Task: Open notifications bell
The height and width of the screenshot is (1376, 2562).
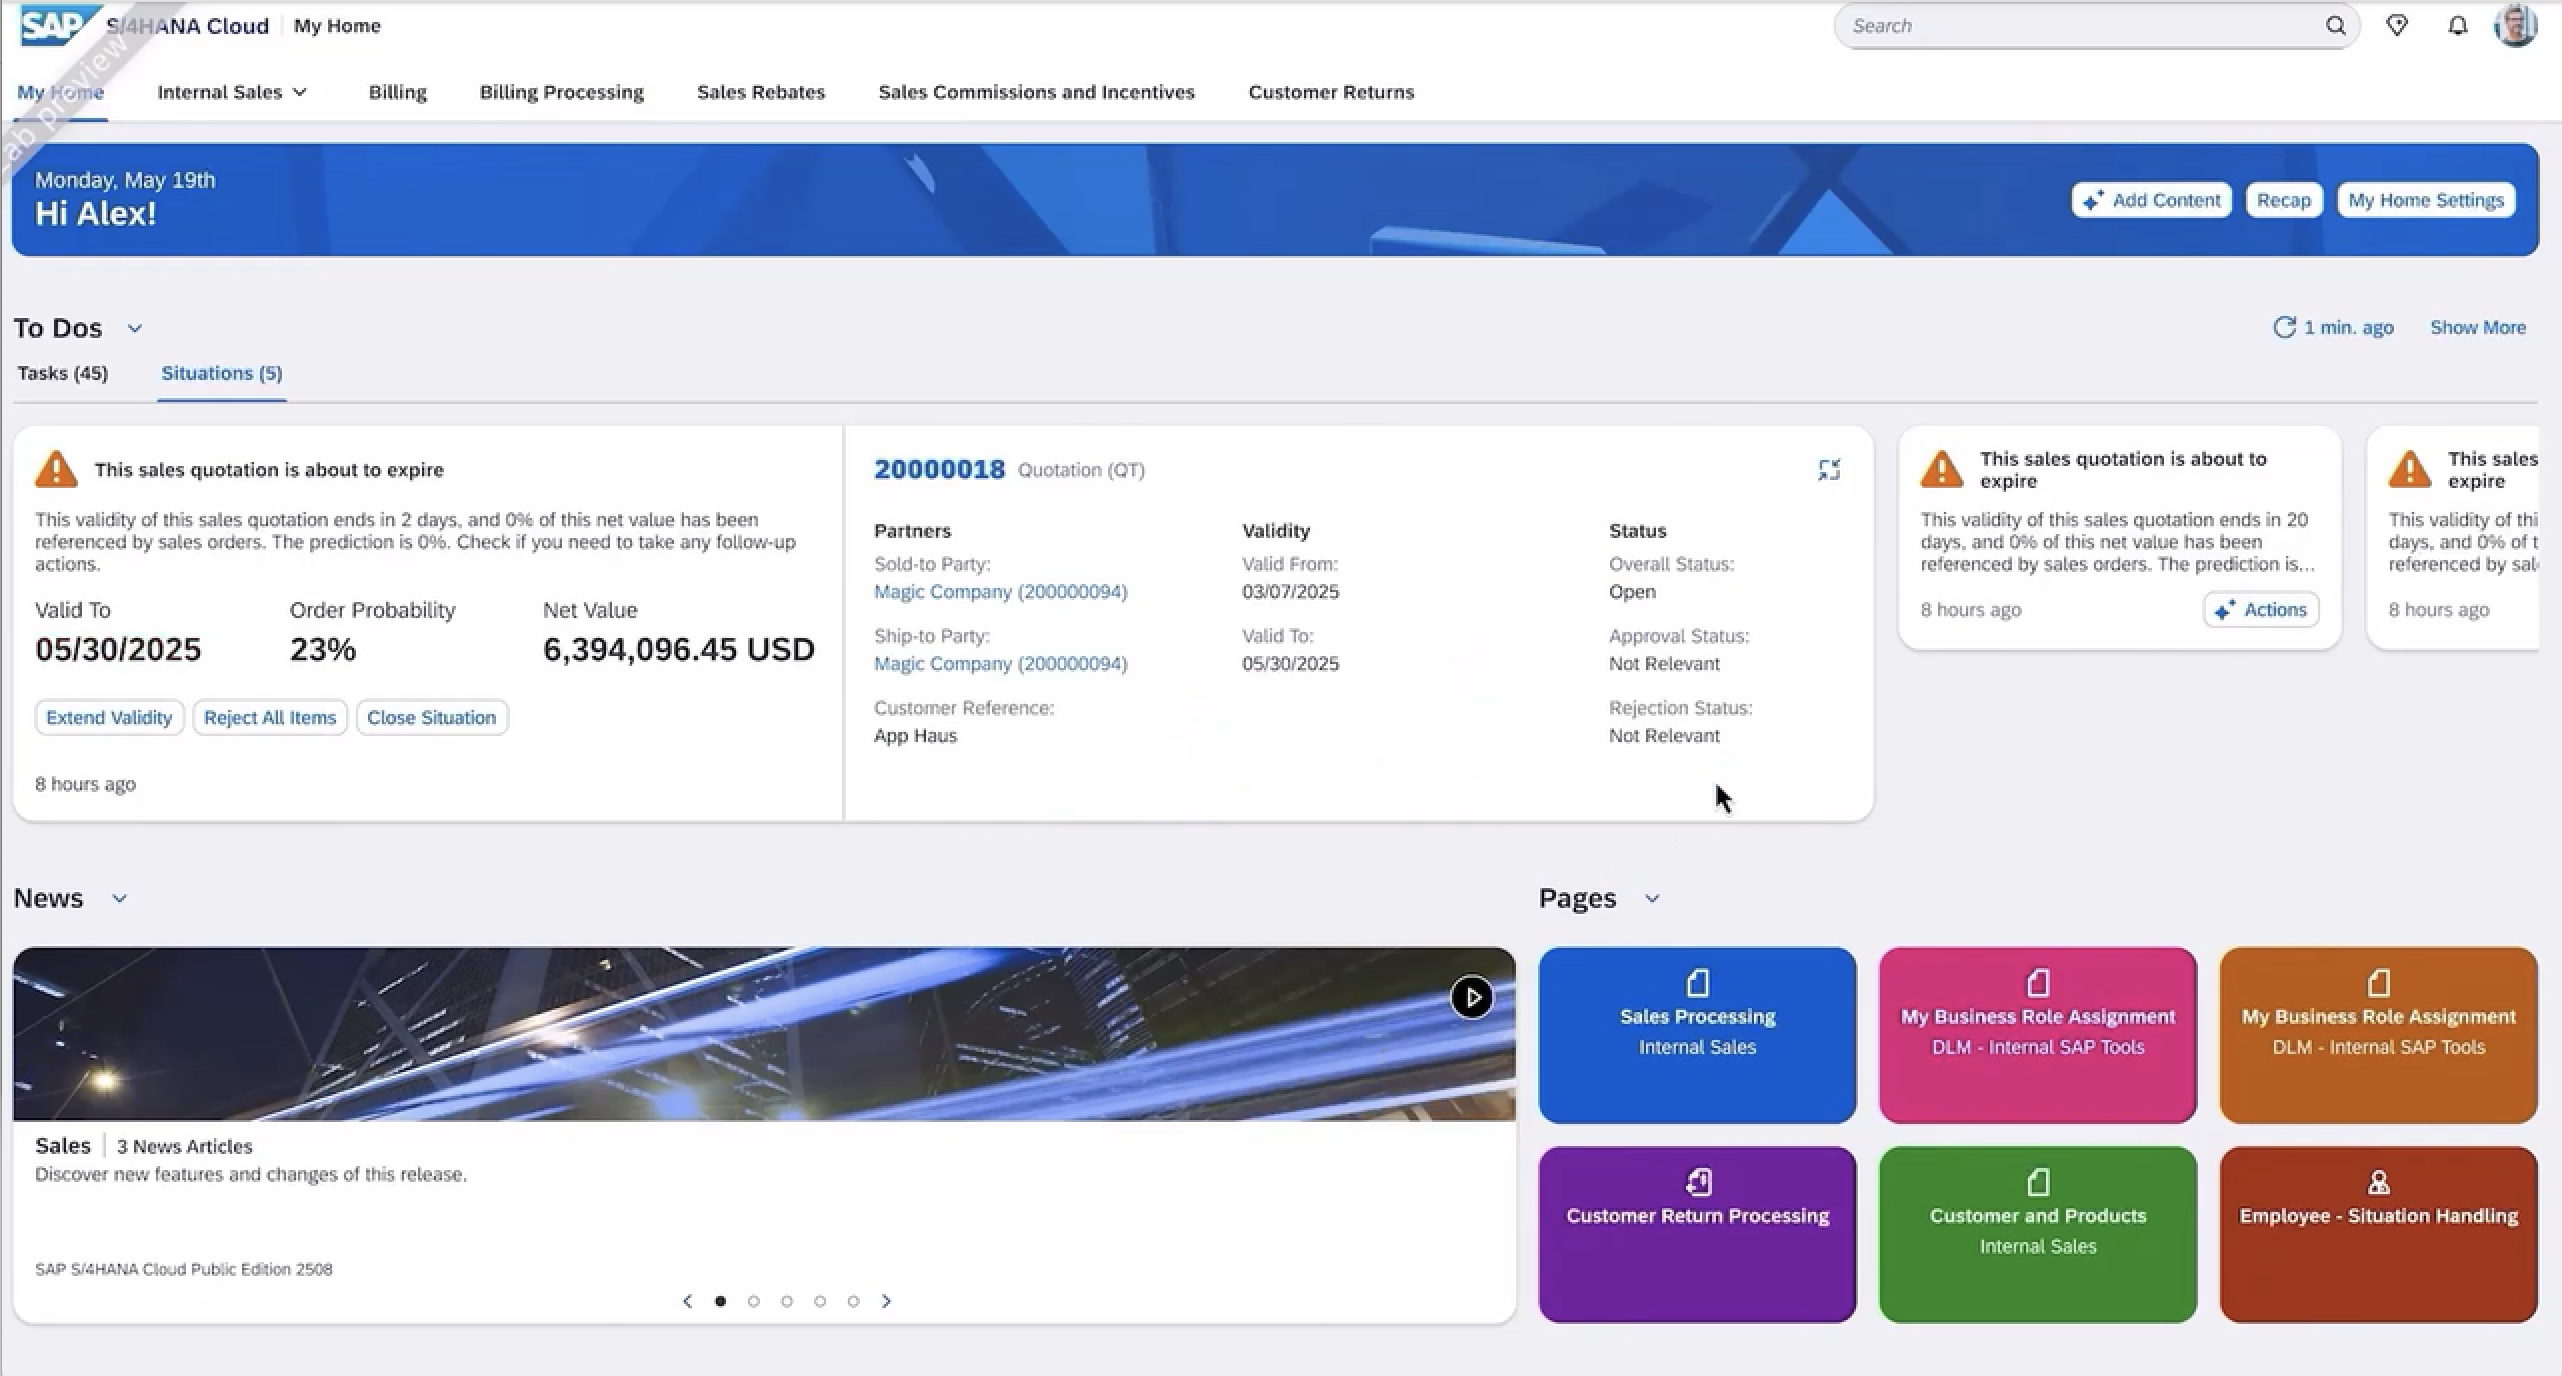Action: [2457, 26]
